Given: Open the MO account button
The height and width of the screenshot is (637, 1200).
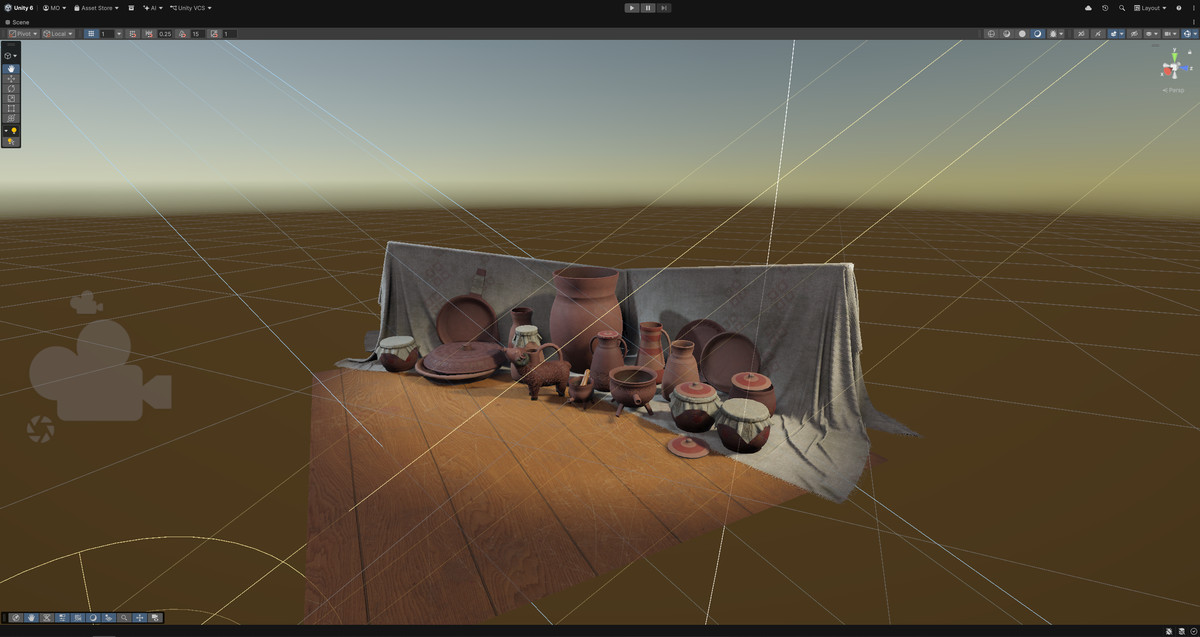Looking at the screenshot, I should [54, 8].
